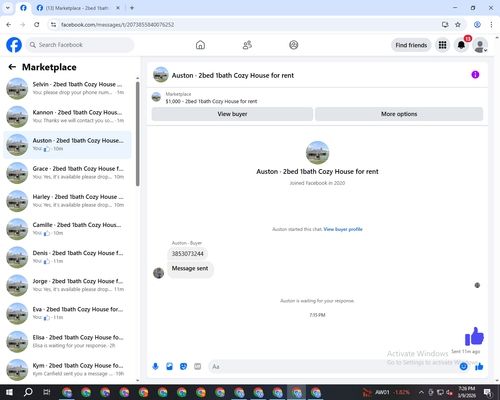Image resolution: width=500 pixels, height=400 pixels.
Task: Open the Chrome three-dot menu
Action: click(x=491, y=25)
